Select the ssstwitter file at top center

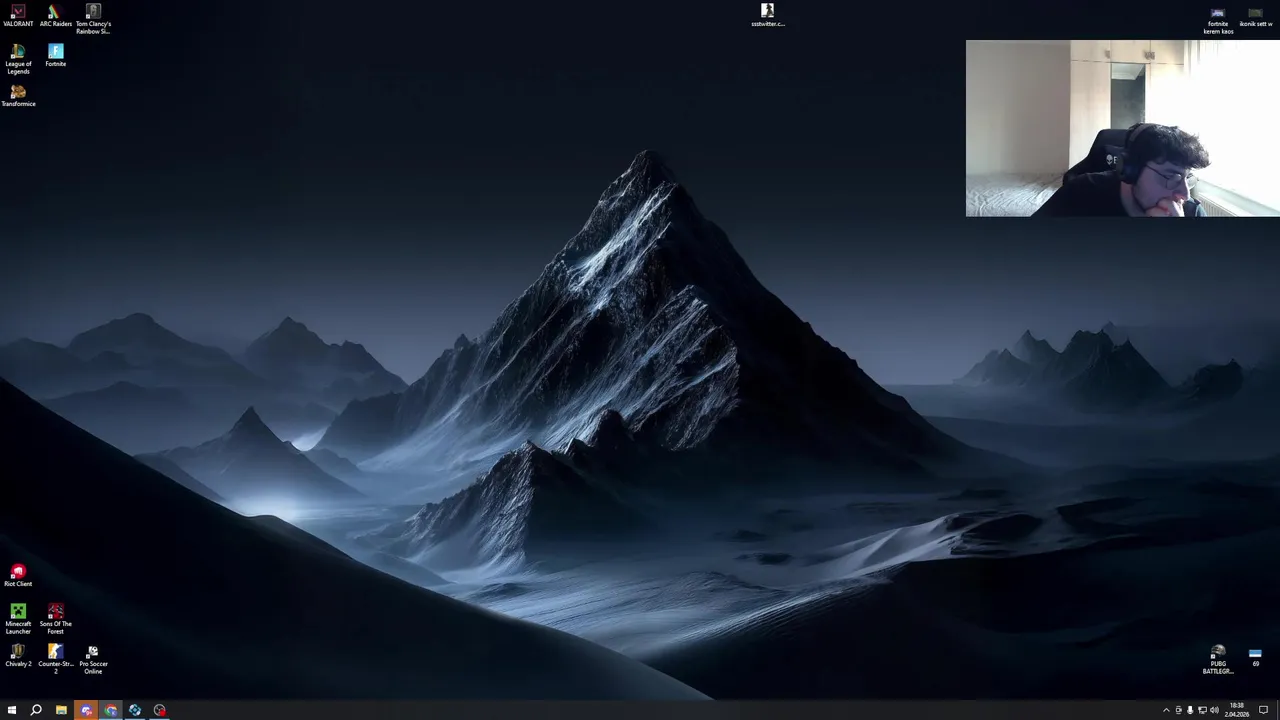(767, 16)
